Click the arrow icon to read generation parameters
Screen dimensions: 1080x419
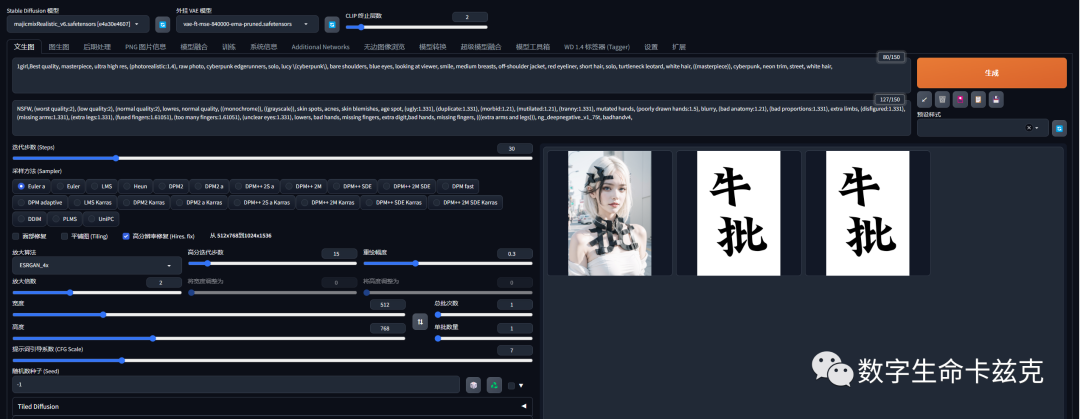[x=924, y=100]
